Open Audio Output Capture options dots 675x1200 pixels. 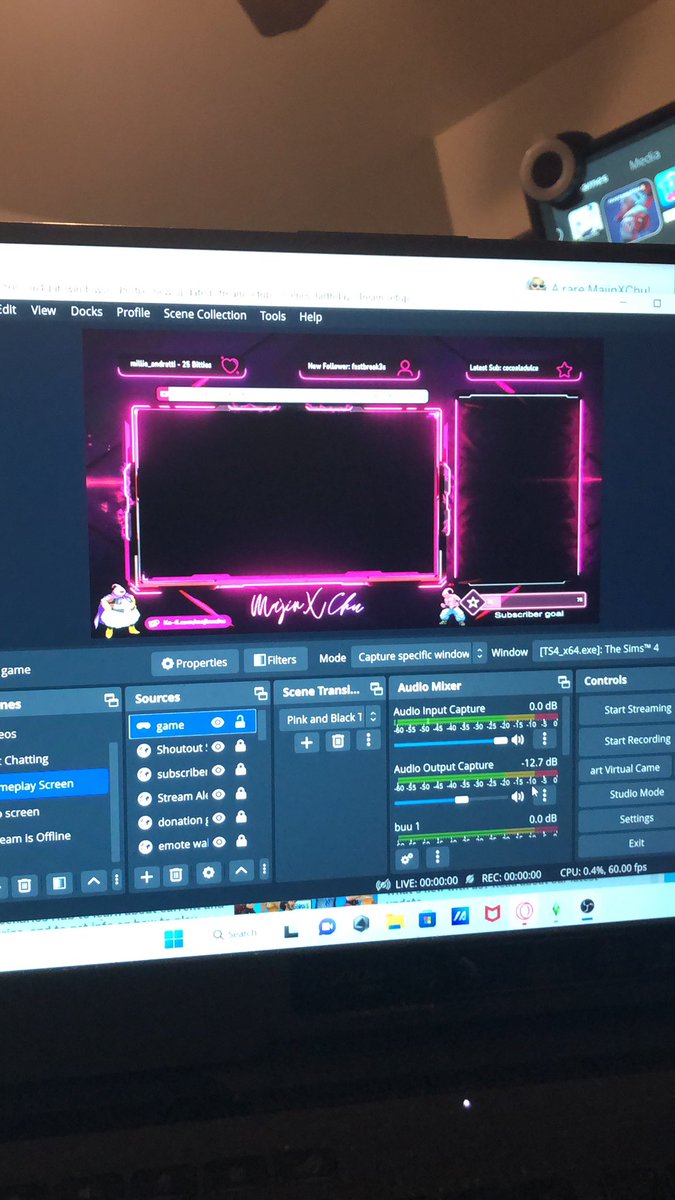[x=544, y=795]
